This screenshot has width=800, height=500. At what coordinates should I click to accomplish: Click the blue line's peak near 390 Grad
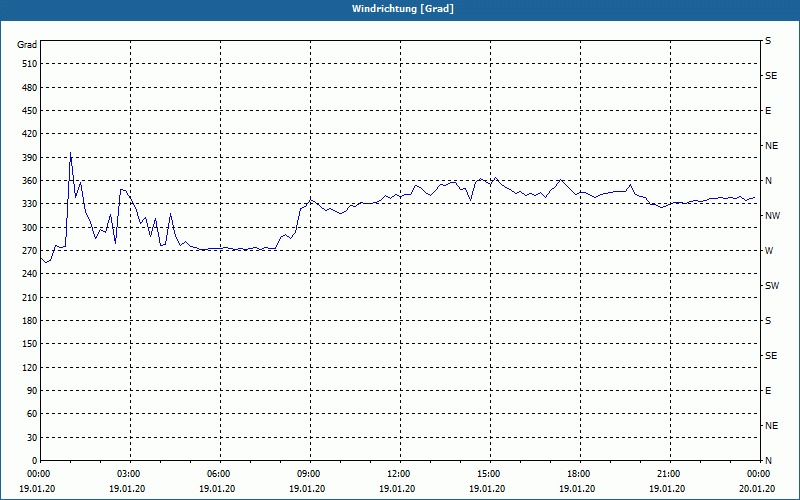pyautogui.click(x=70, y=153)
